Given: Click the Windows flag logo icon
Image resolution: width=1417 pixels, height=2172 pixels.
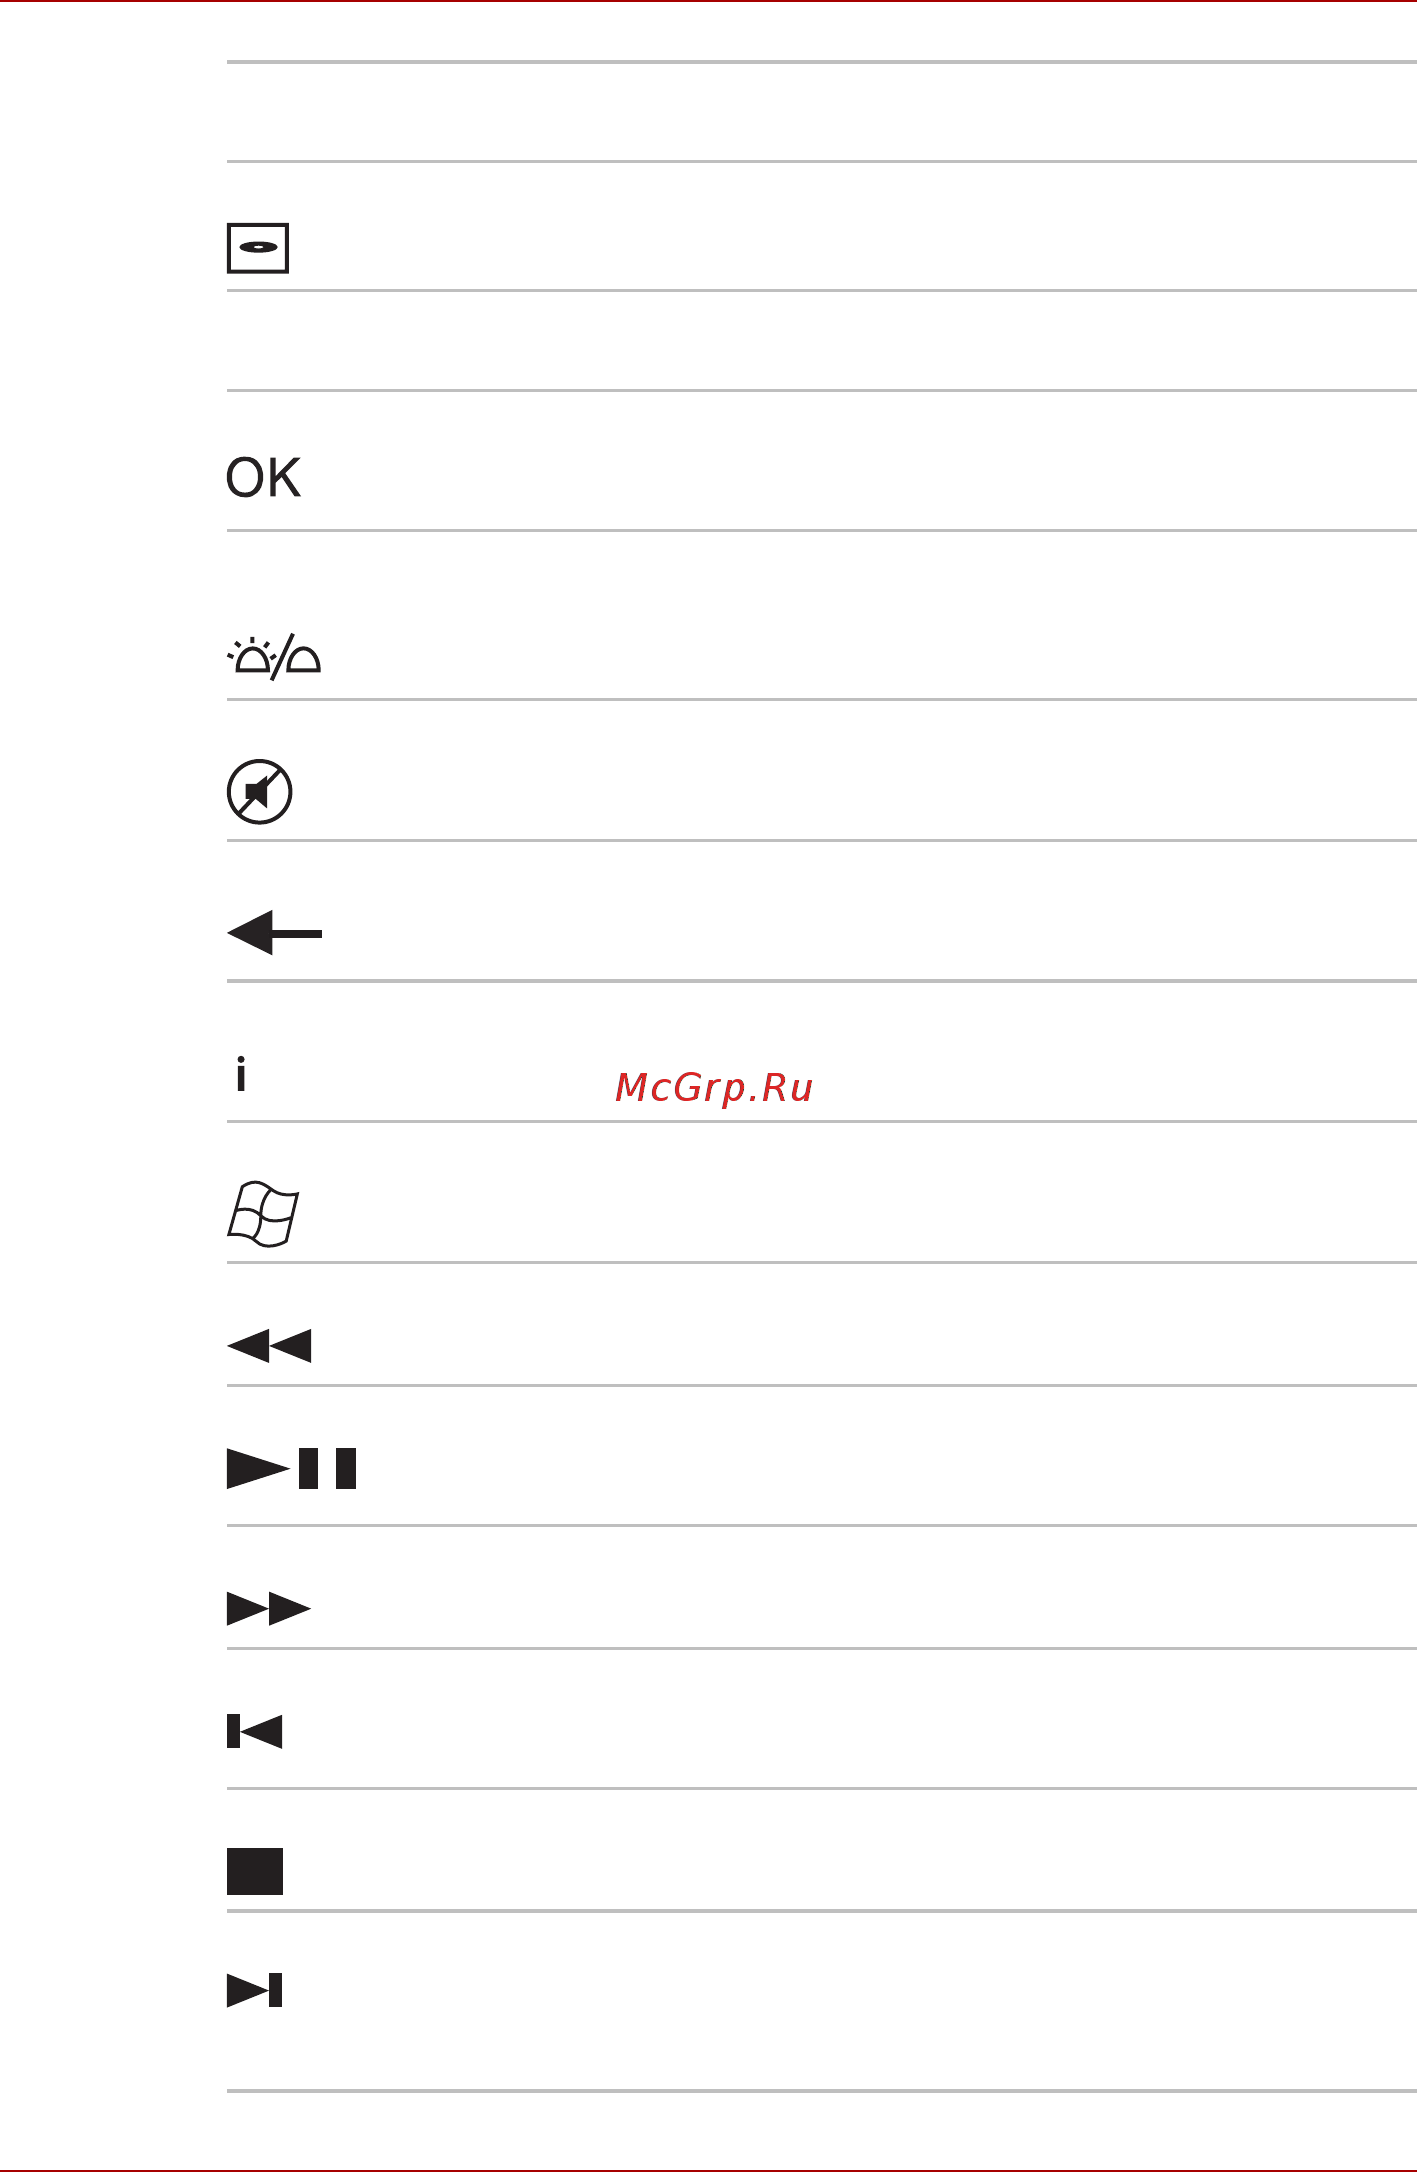Looking at the screenshot, I should pos(263,1214).
